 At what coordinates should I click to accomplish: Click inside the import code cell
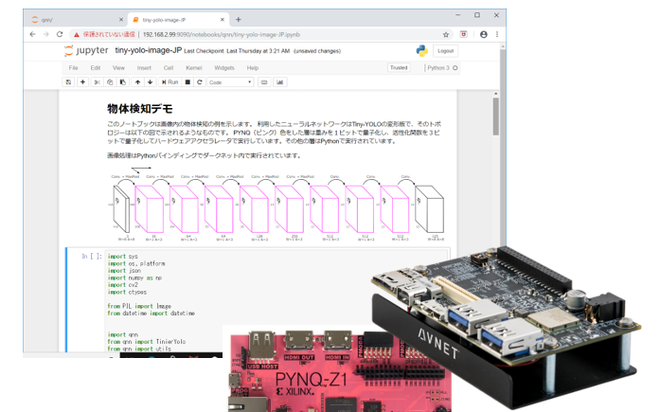click(x=277, y=301)
